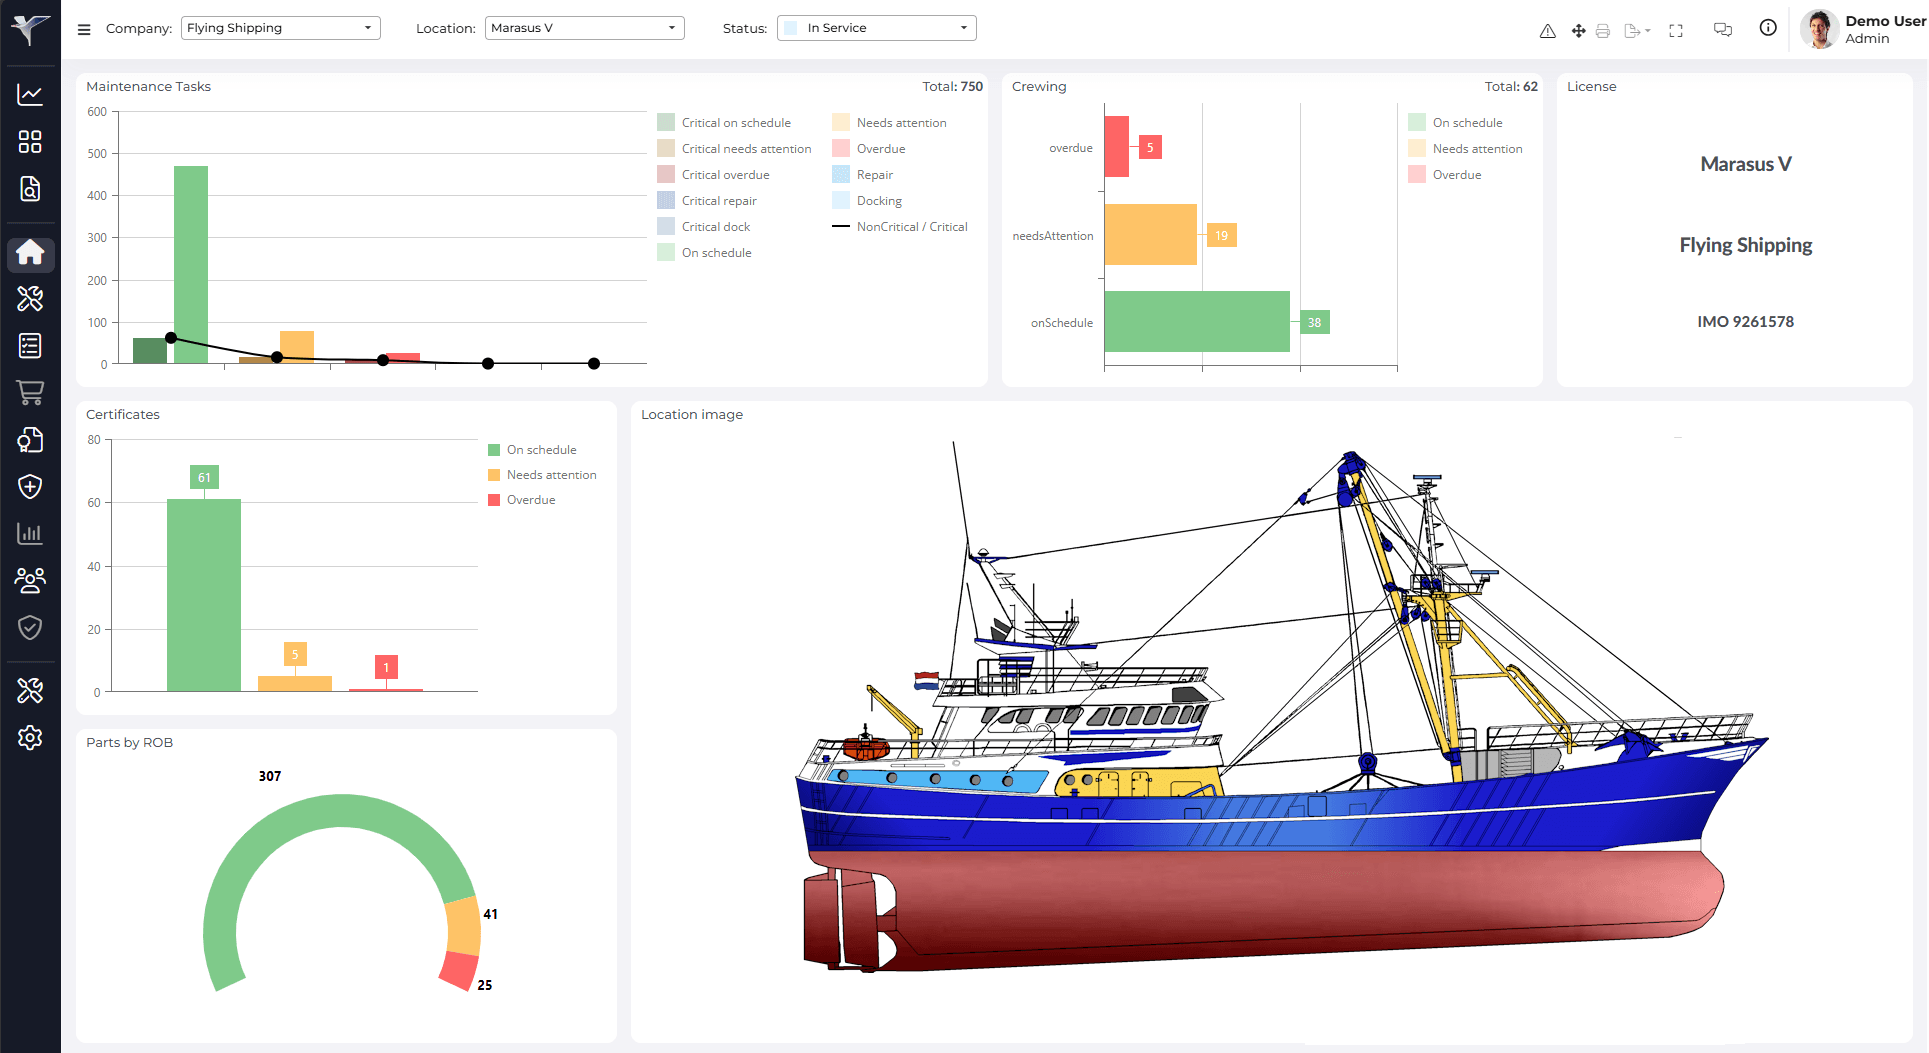Click the red overdue bar in Crewing chart
The image size is (1929, 1053).
coord(1117,147)
